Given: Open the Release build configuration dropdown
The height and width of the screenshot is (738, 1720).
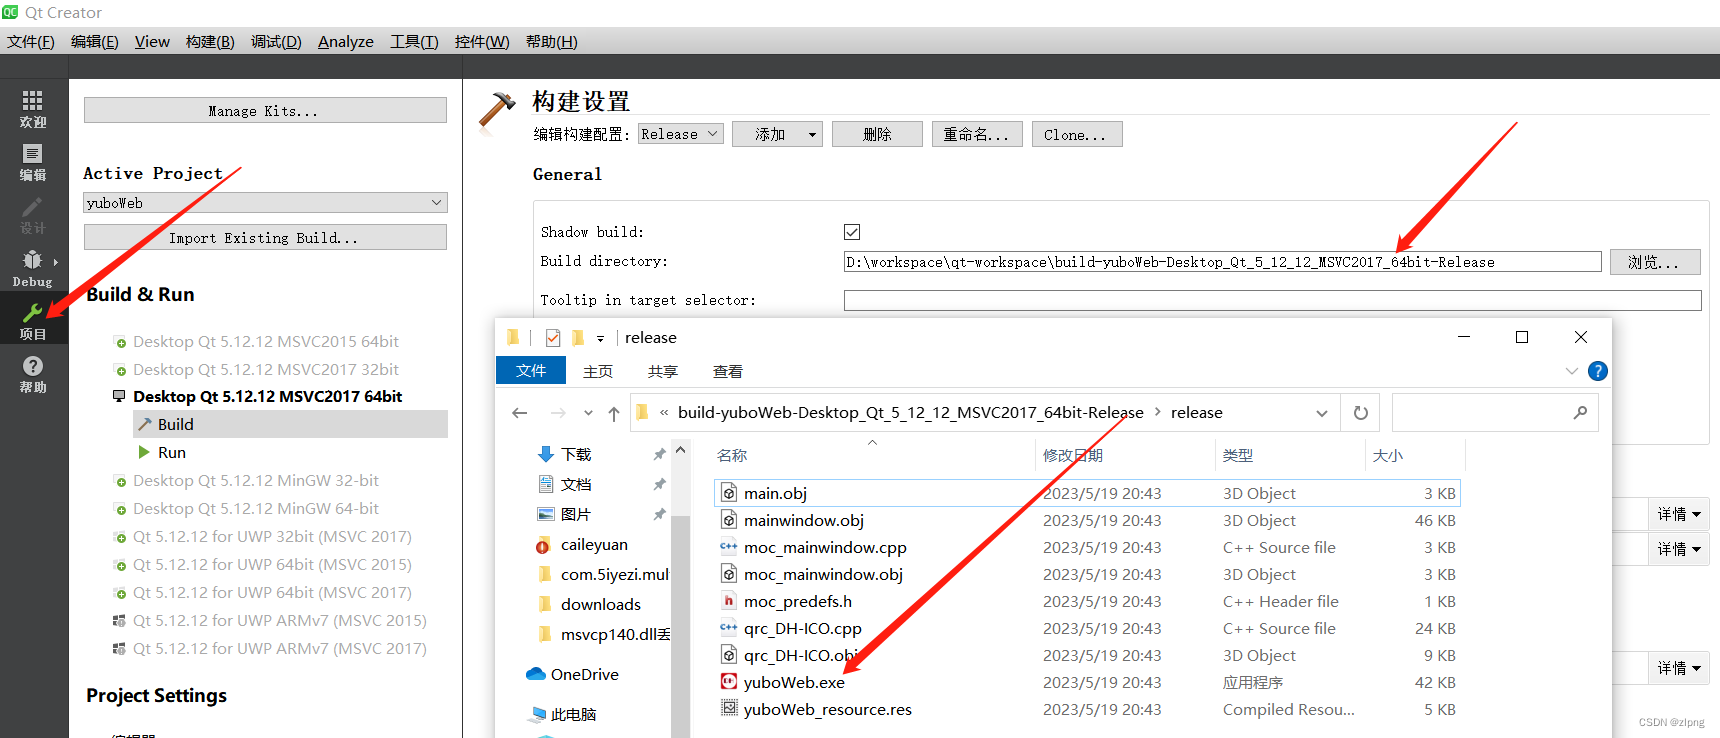Looking at the screenshot, I should (680, 134).
